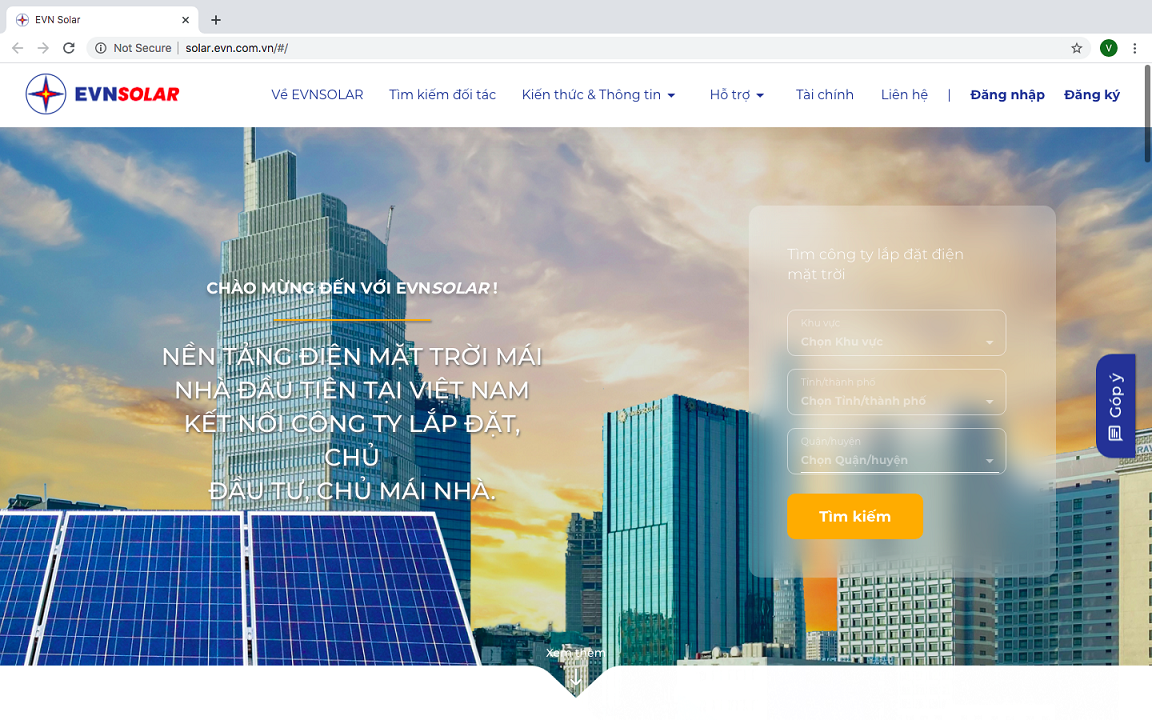Expand the 'Kiến thức & Thông tin' dropdown
This screenshot has height=720, width=1152.
click(598, 94)
